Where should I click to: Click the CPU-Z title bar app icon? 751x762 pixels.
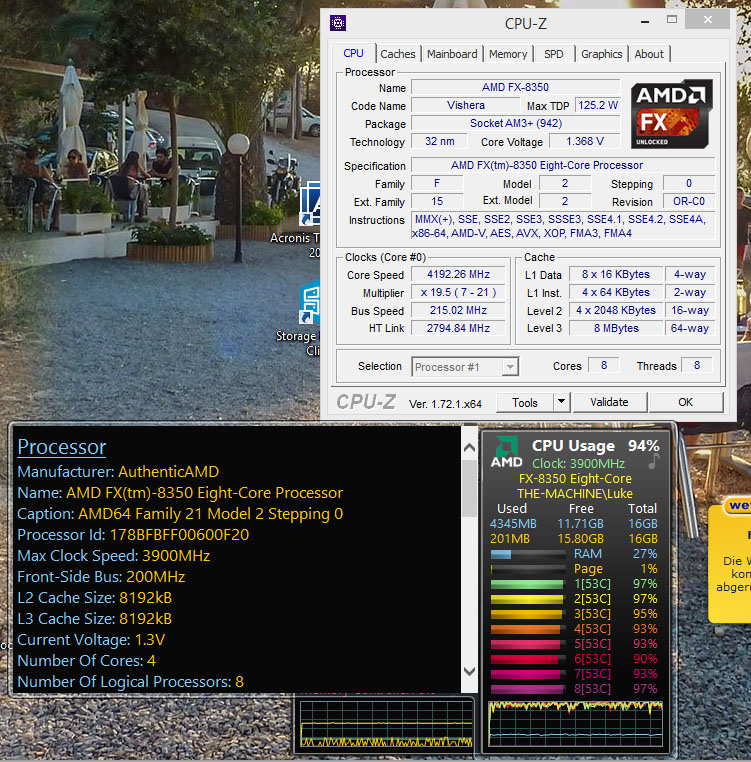338,22
